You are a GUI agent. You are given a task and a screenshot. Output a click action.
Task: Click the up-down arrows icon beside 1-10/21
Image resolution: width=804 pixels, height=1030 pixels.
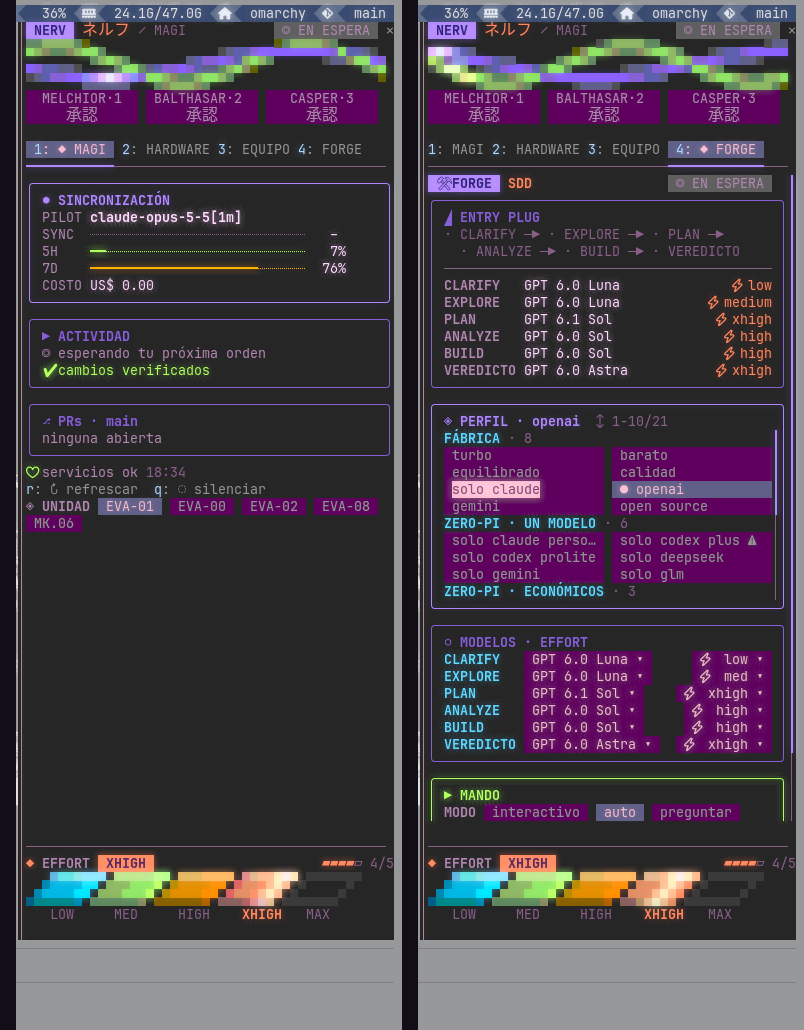tap(600, 421)
